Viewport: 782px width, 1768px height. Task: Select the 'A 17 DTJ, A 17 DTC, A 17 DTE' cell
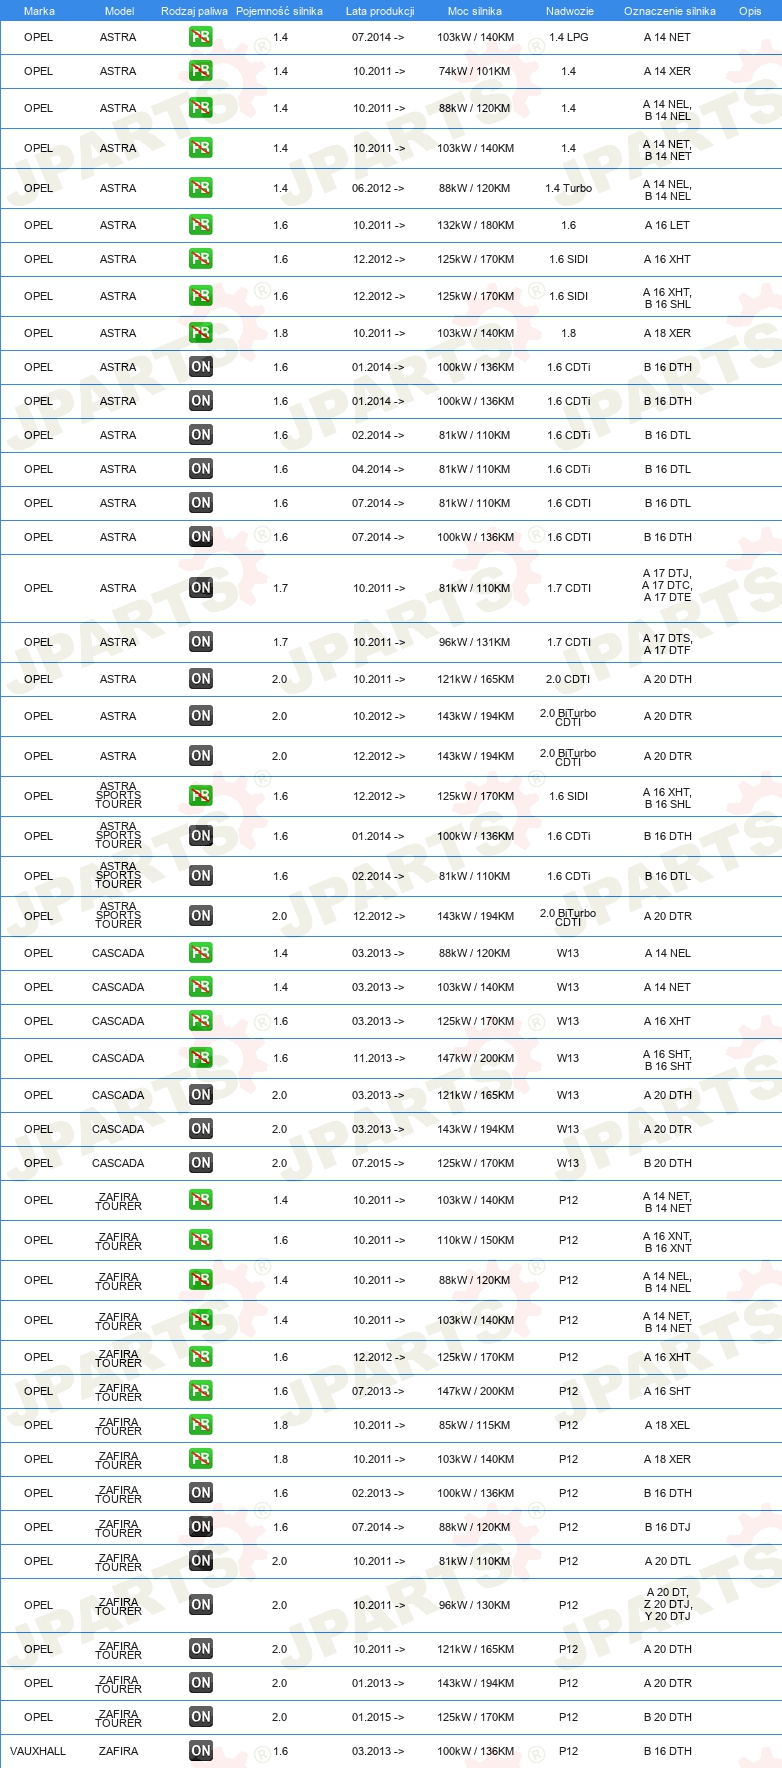click(667, 586)
